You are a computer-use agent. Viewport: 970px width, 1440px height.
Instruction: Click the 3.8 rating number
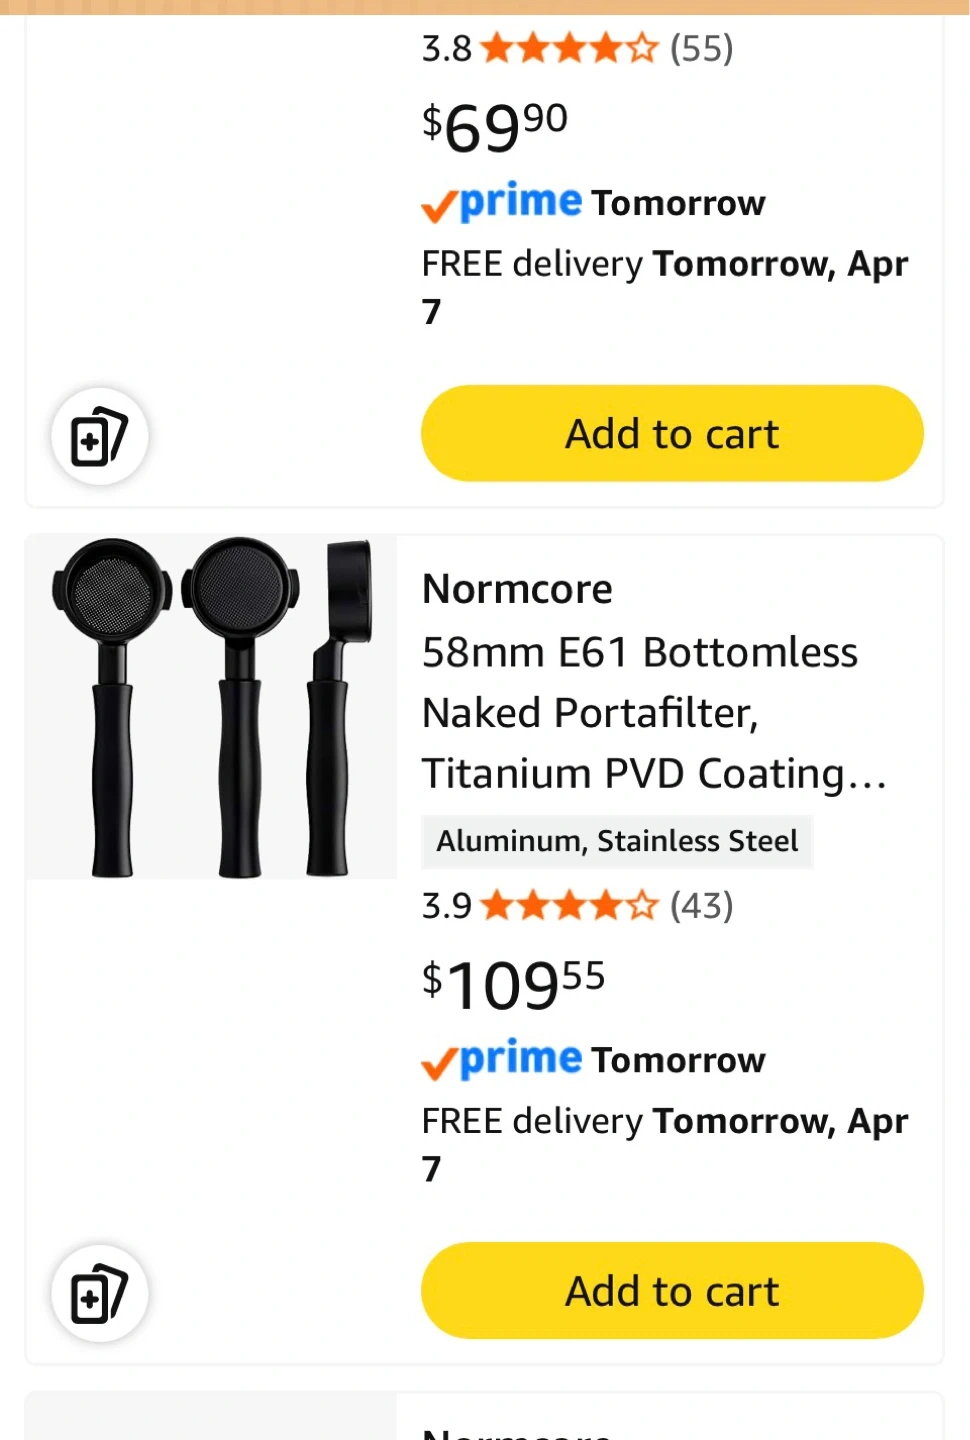point(446,48)
